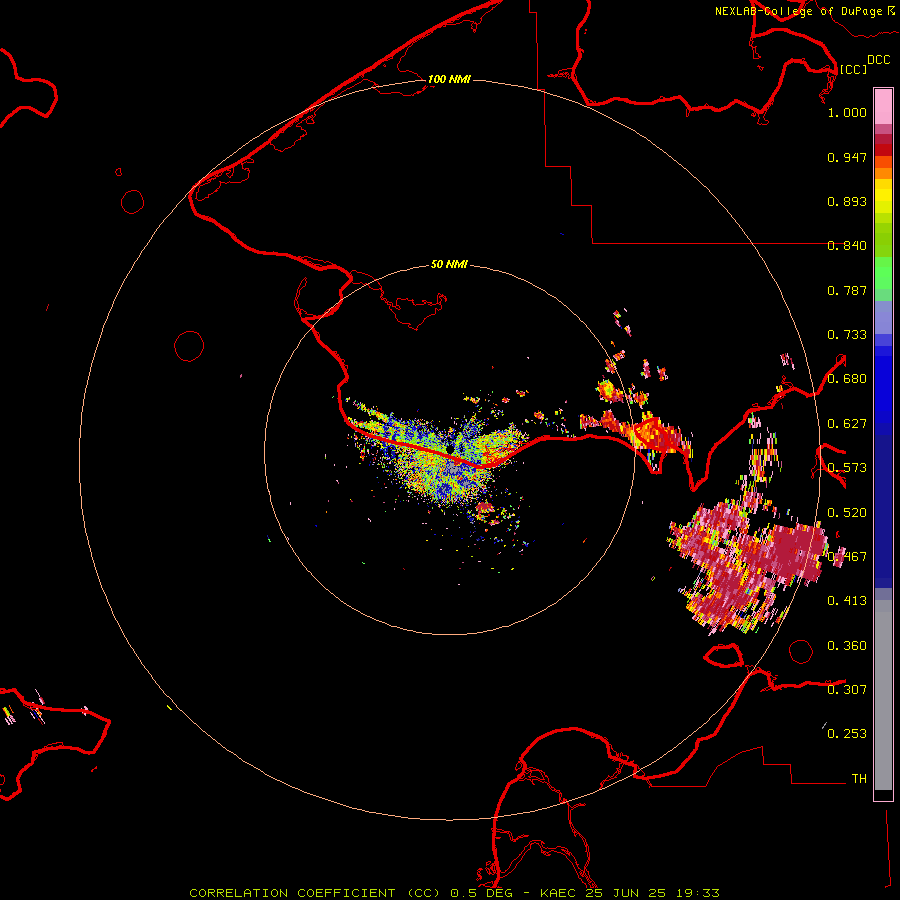Click the 0.307 colorbar value
Screen dimensions: 900x900
click(847, 690)
